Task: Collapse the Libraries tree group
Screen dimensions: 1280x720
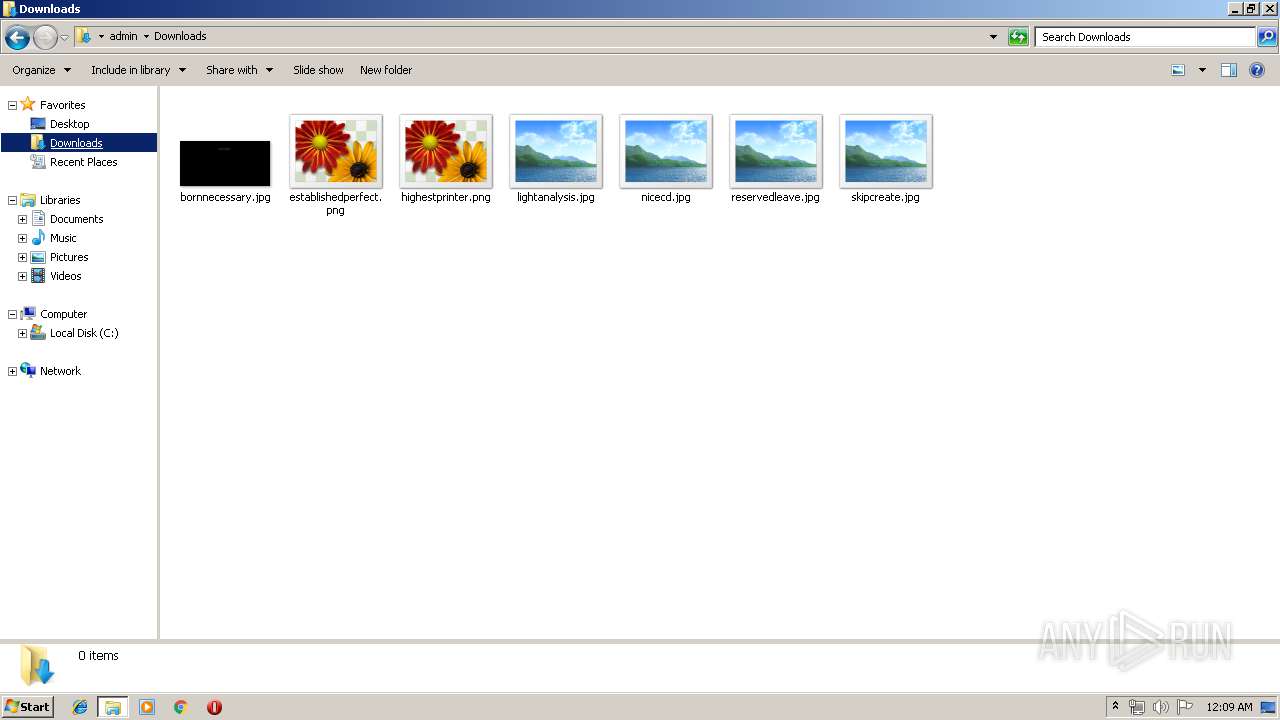Action: click(x=12, y=200)
